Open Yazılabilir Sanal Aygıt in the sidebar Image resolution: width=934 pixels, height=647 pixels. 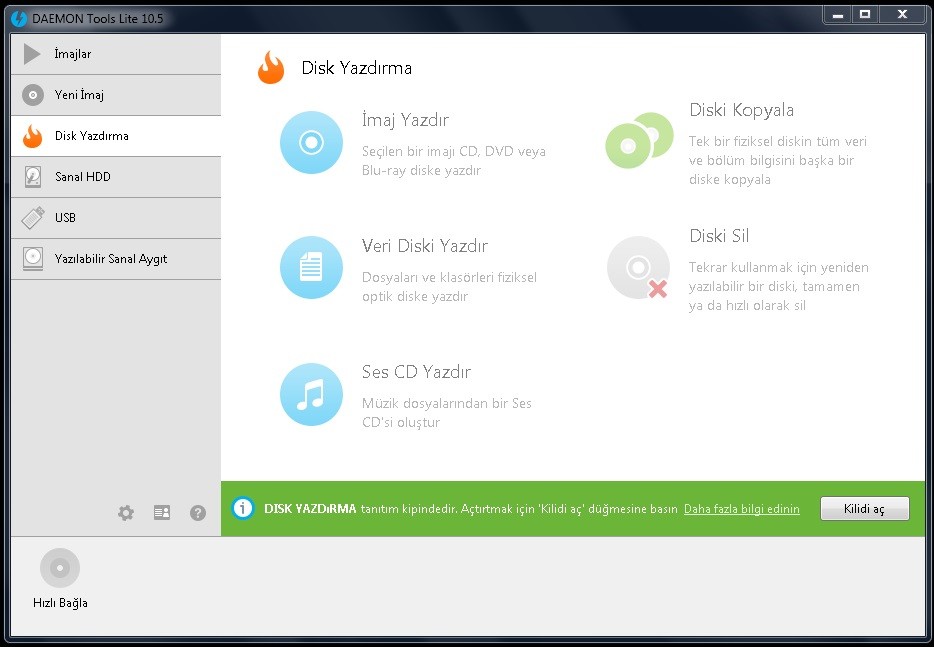(x=116, y=259)
